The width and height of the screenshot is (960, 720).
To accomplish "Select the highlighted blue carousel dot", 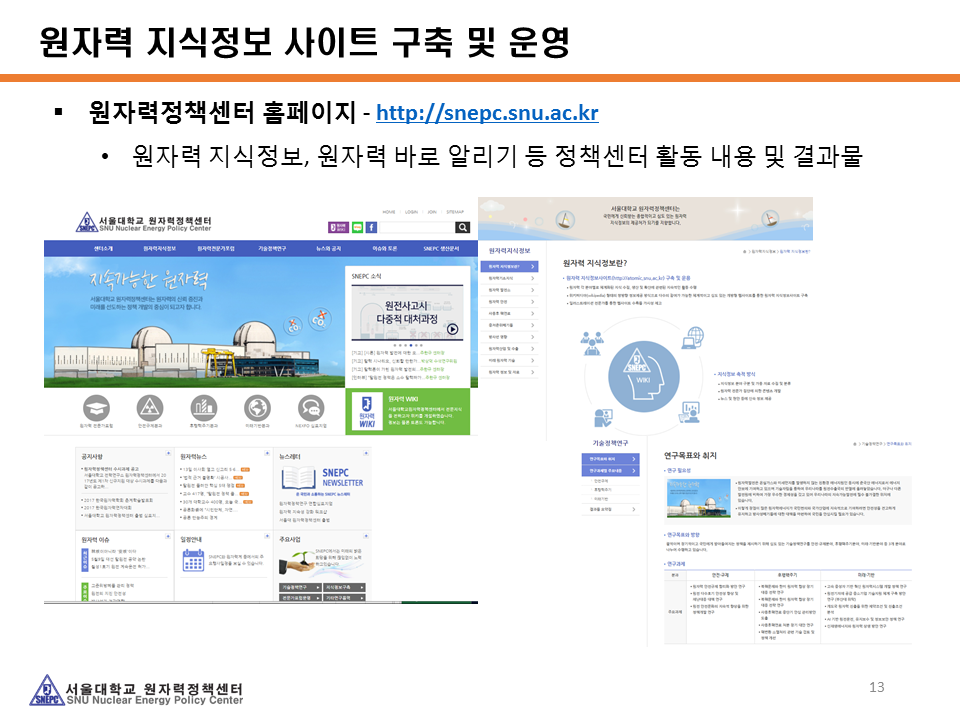I will click(411, 345).
